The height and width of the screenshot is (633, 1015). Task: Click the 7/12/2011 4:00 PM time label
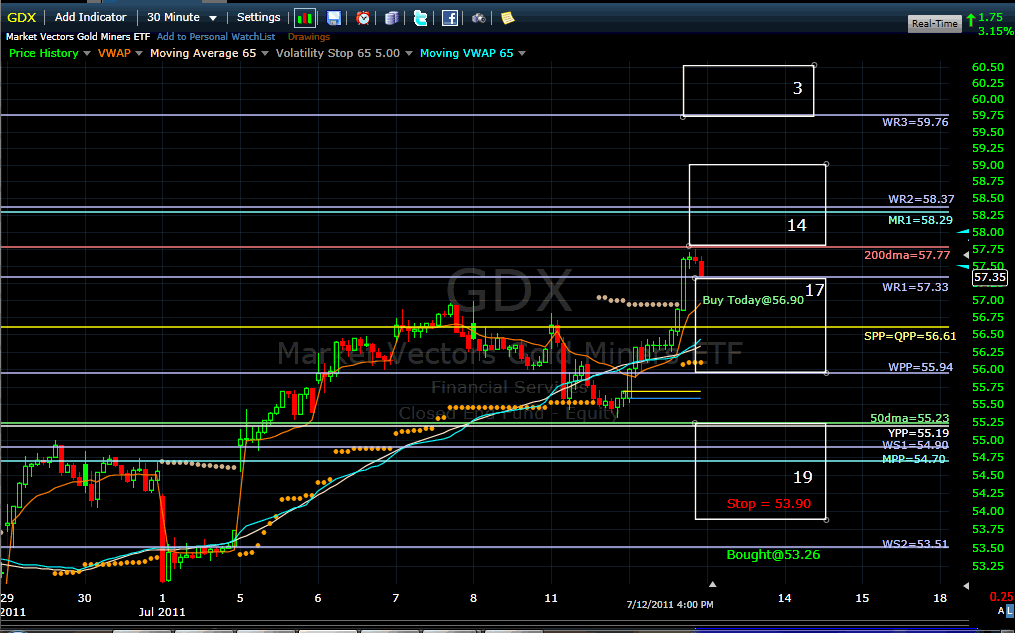pos(670,605)
